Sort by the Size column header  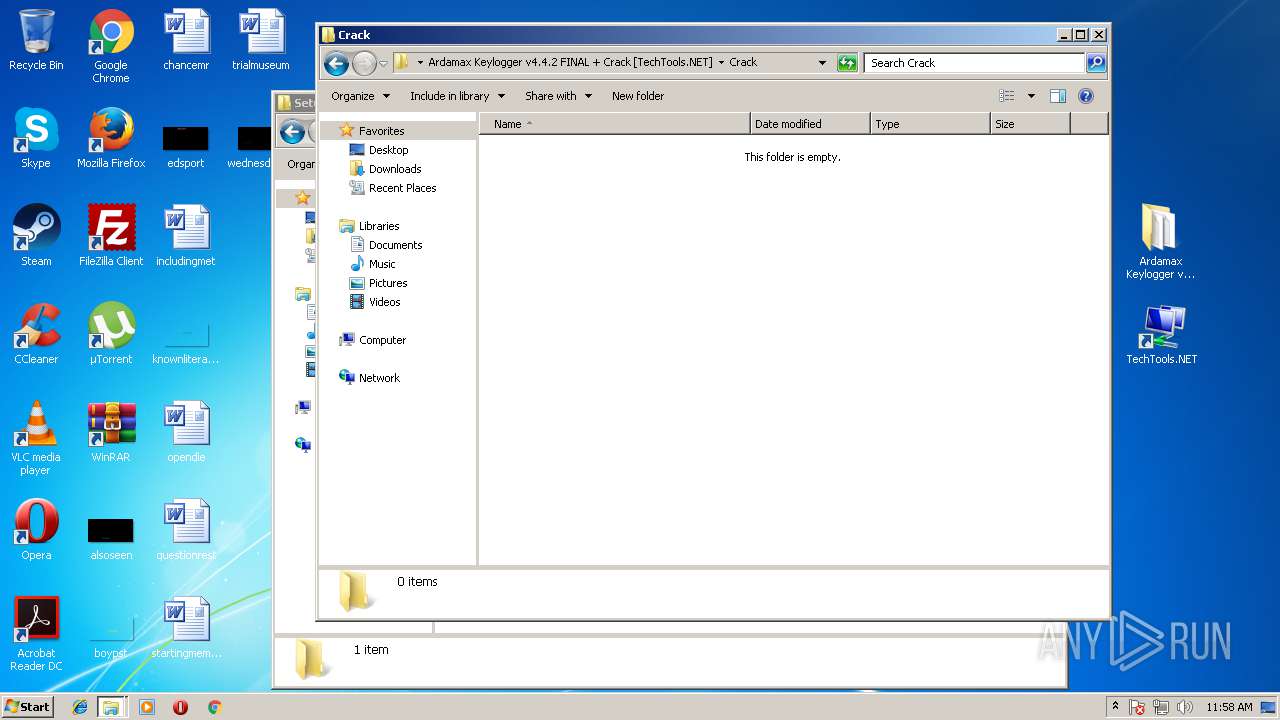[1030, 124]
